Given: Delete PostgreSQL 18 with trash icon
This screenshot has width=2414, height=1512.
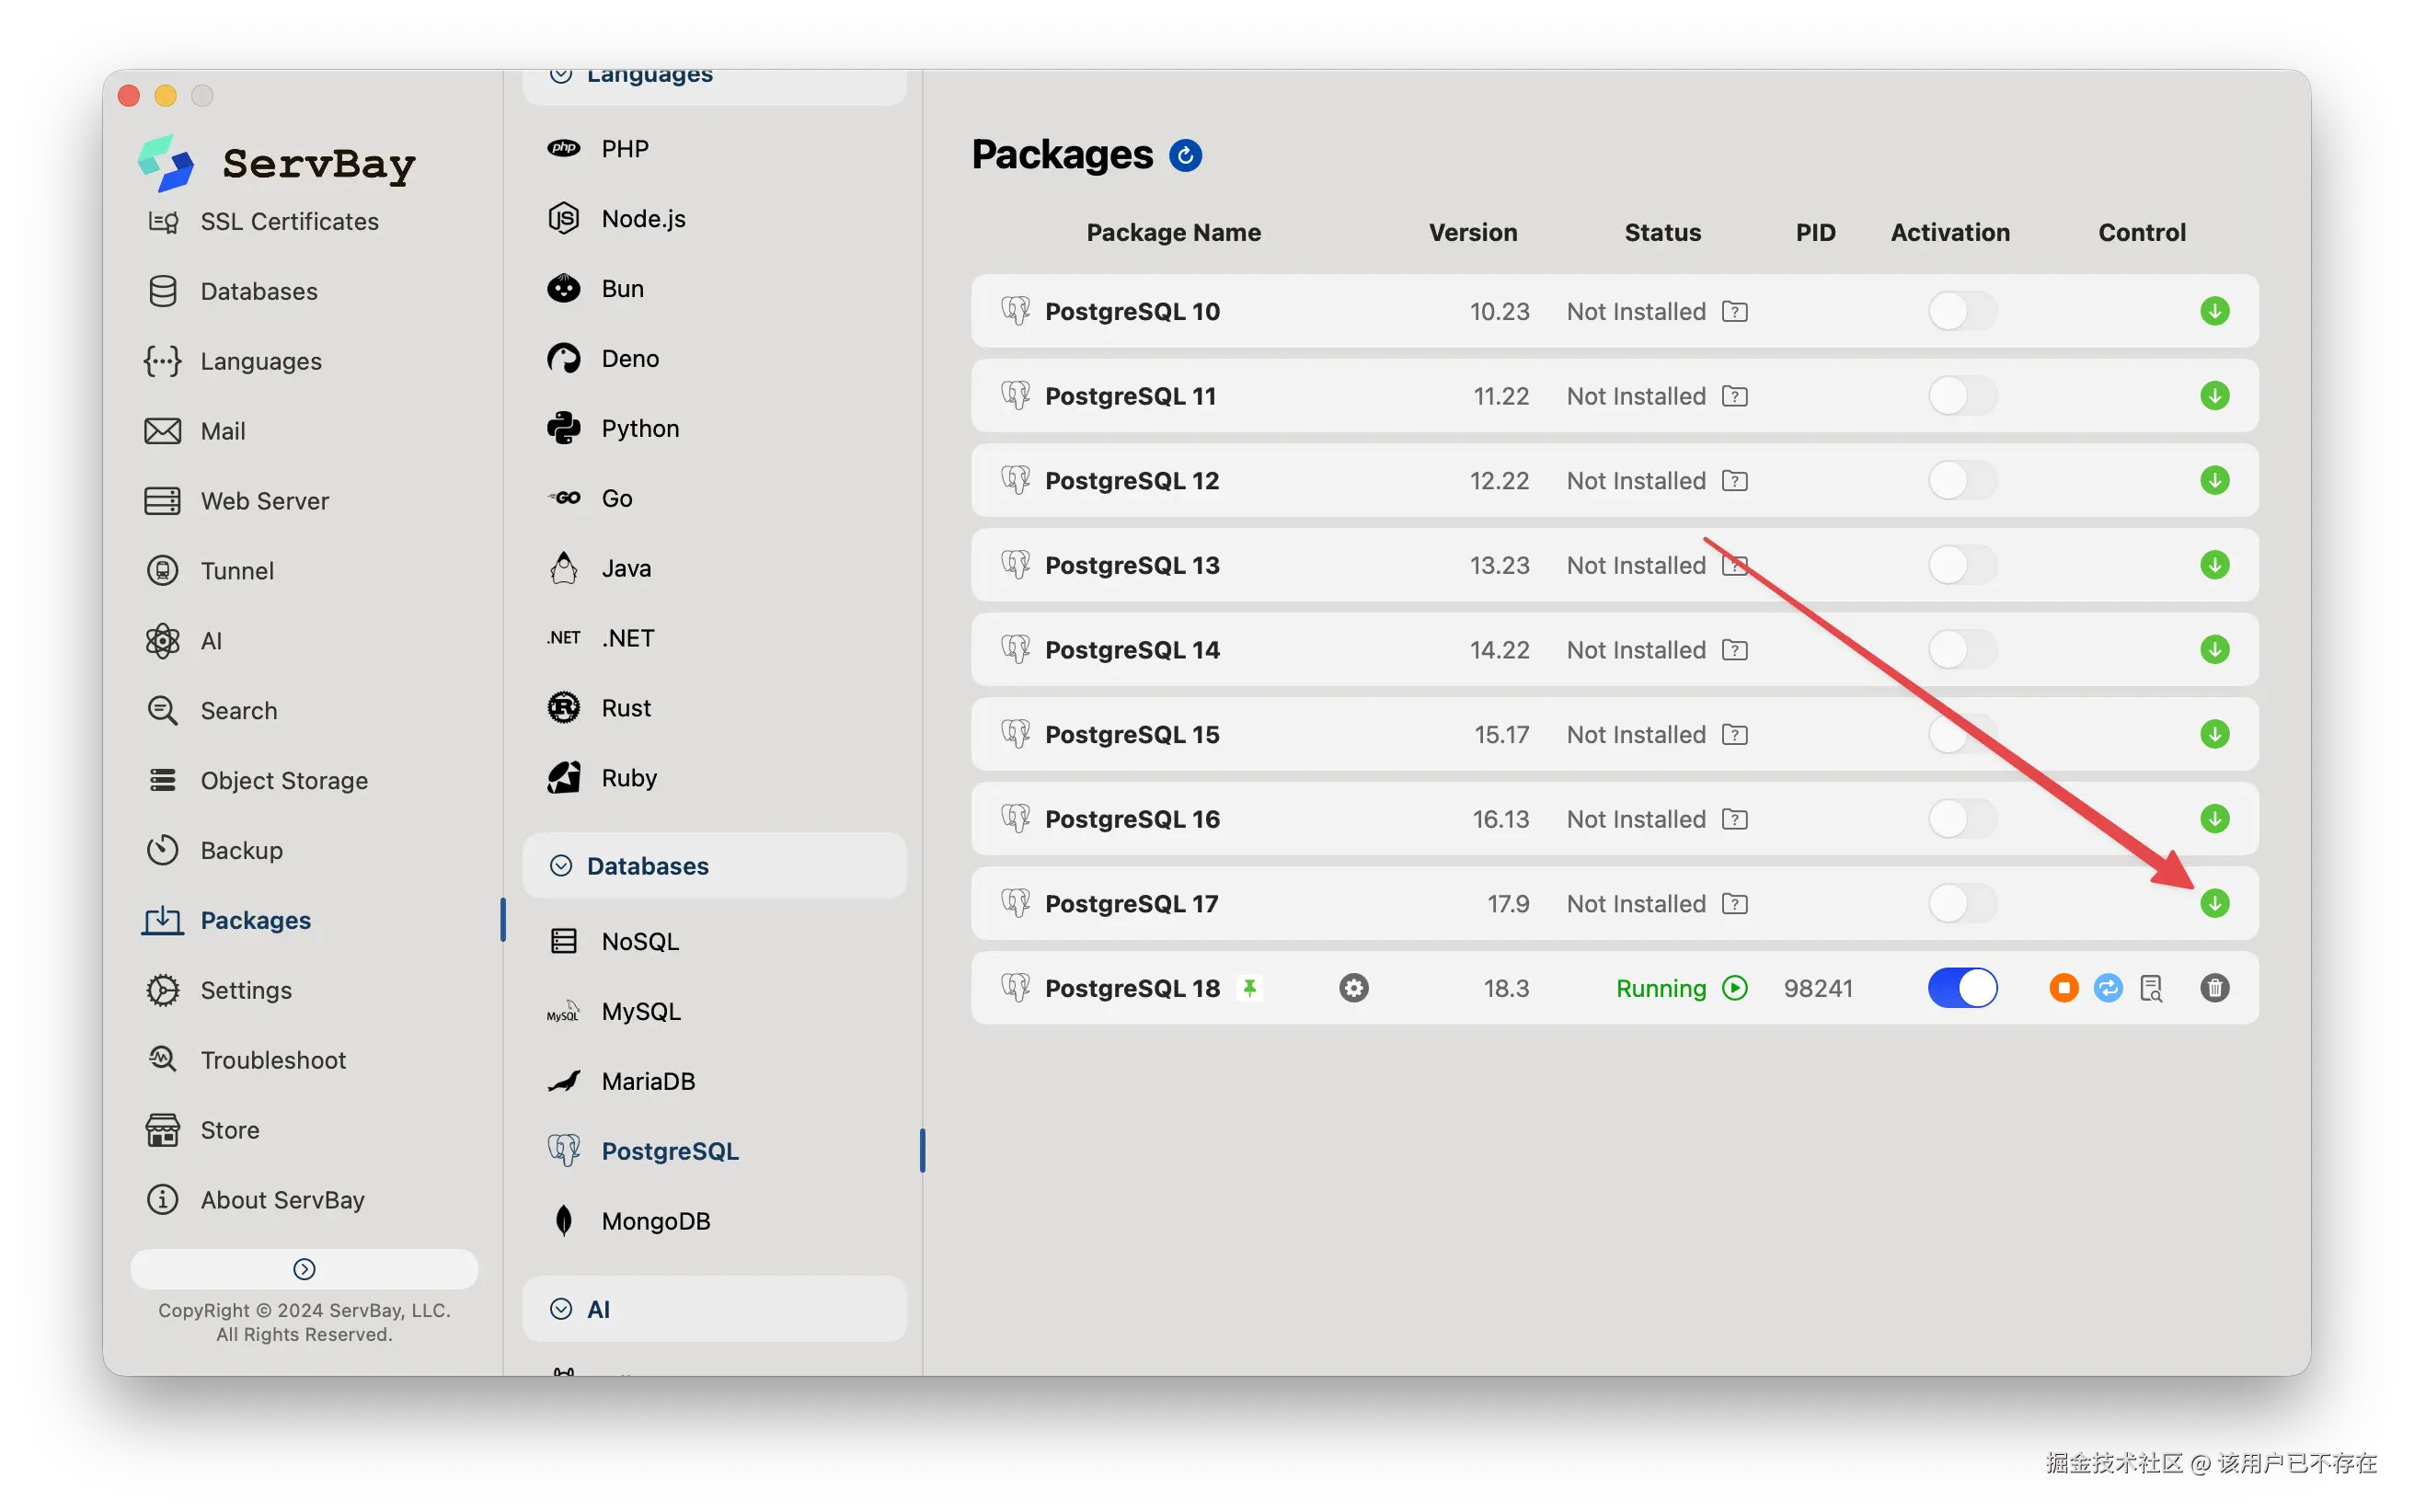Looking at the screenshot, I should pos(2214,988).
